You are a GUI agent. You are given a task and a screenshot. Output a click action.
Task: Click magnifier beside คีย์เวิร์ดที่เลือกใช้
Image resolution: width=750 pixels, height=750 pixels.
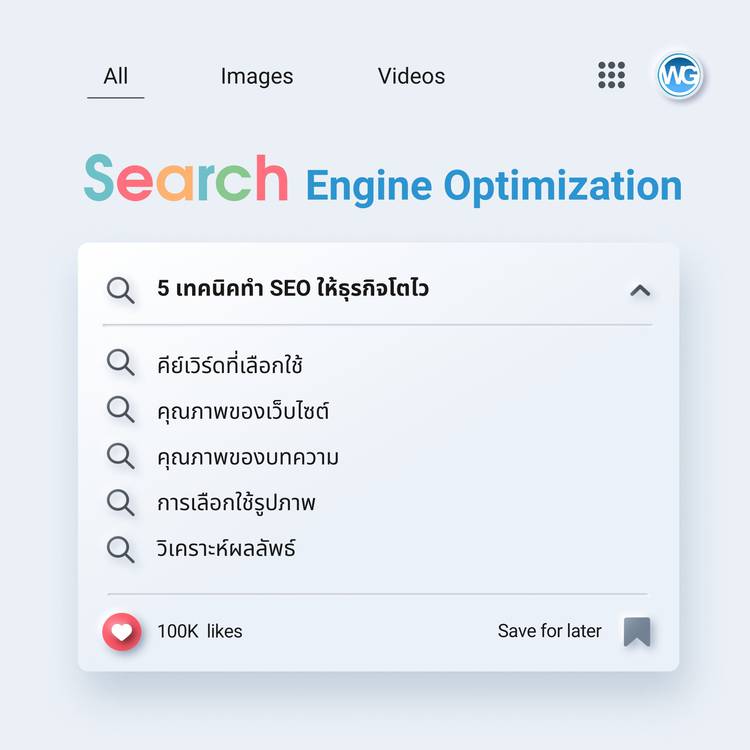(121, 363)
